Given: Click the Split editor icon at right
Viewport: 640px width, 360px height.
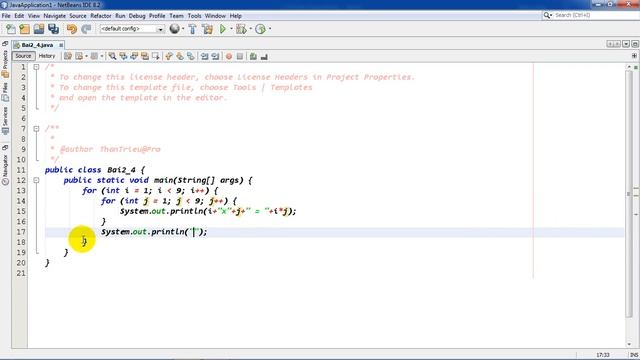Looking at the screenshot, I should coord(634,56).
